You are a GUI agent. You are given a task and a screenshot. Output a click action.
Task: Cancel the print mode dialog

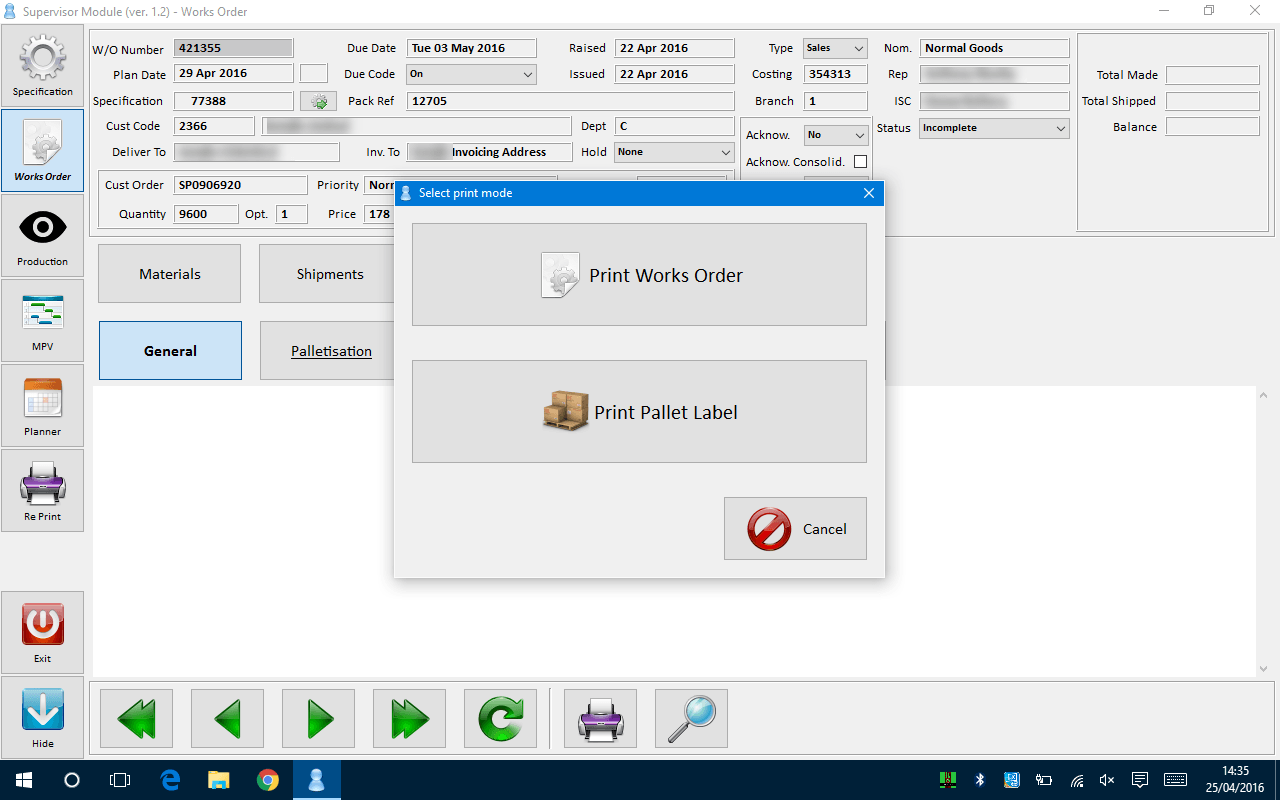795,529
